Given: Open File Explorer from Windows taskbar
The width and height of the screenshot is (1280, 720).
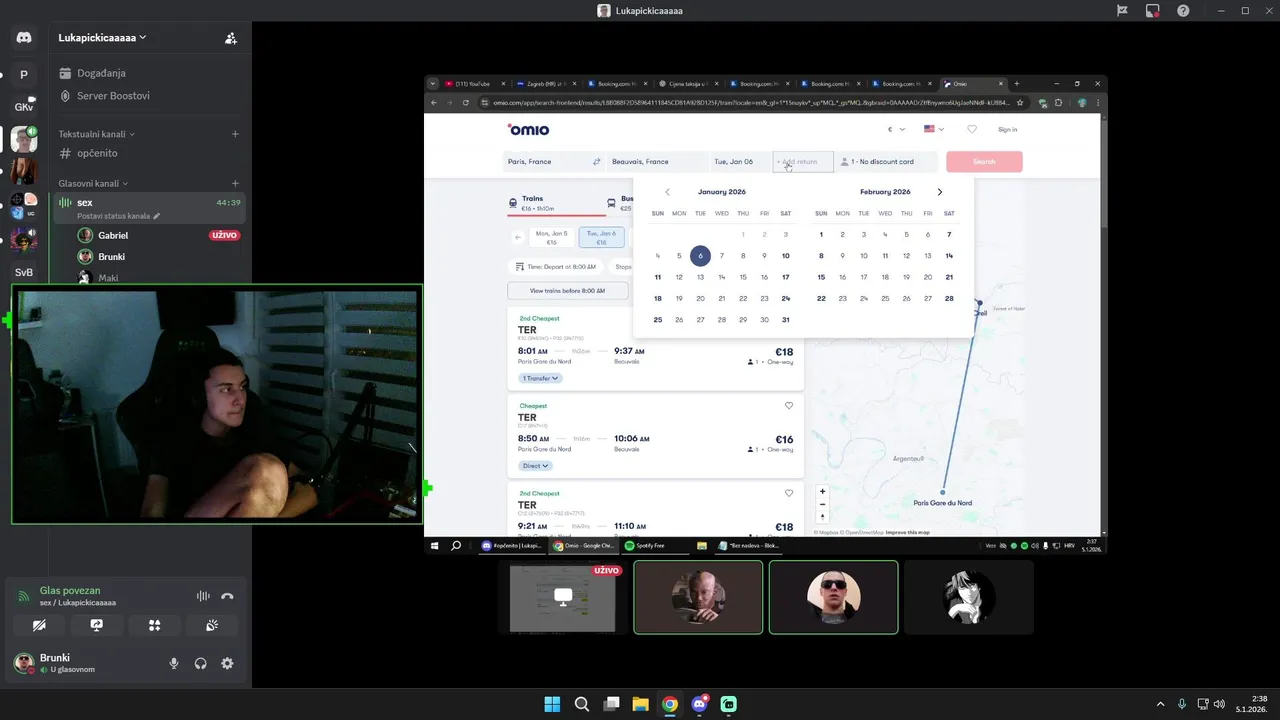Looking at the screenshot, I should 640,704.
